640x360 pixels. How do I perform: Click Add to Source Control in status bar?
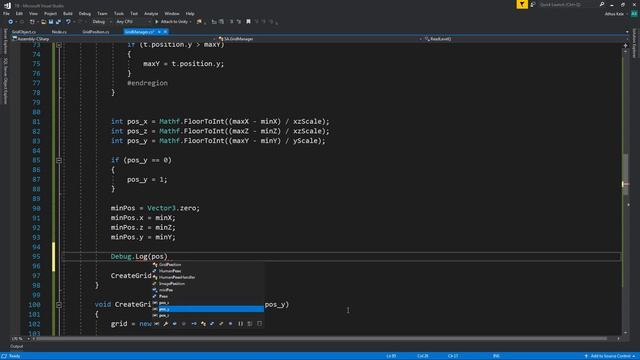pos(610,356)
